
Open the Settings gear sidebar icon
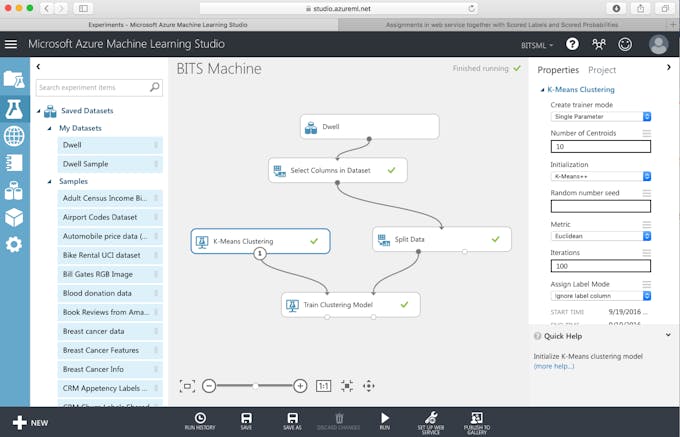(14, 245)
